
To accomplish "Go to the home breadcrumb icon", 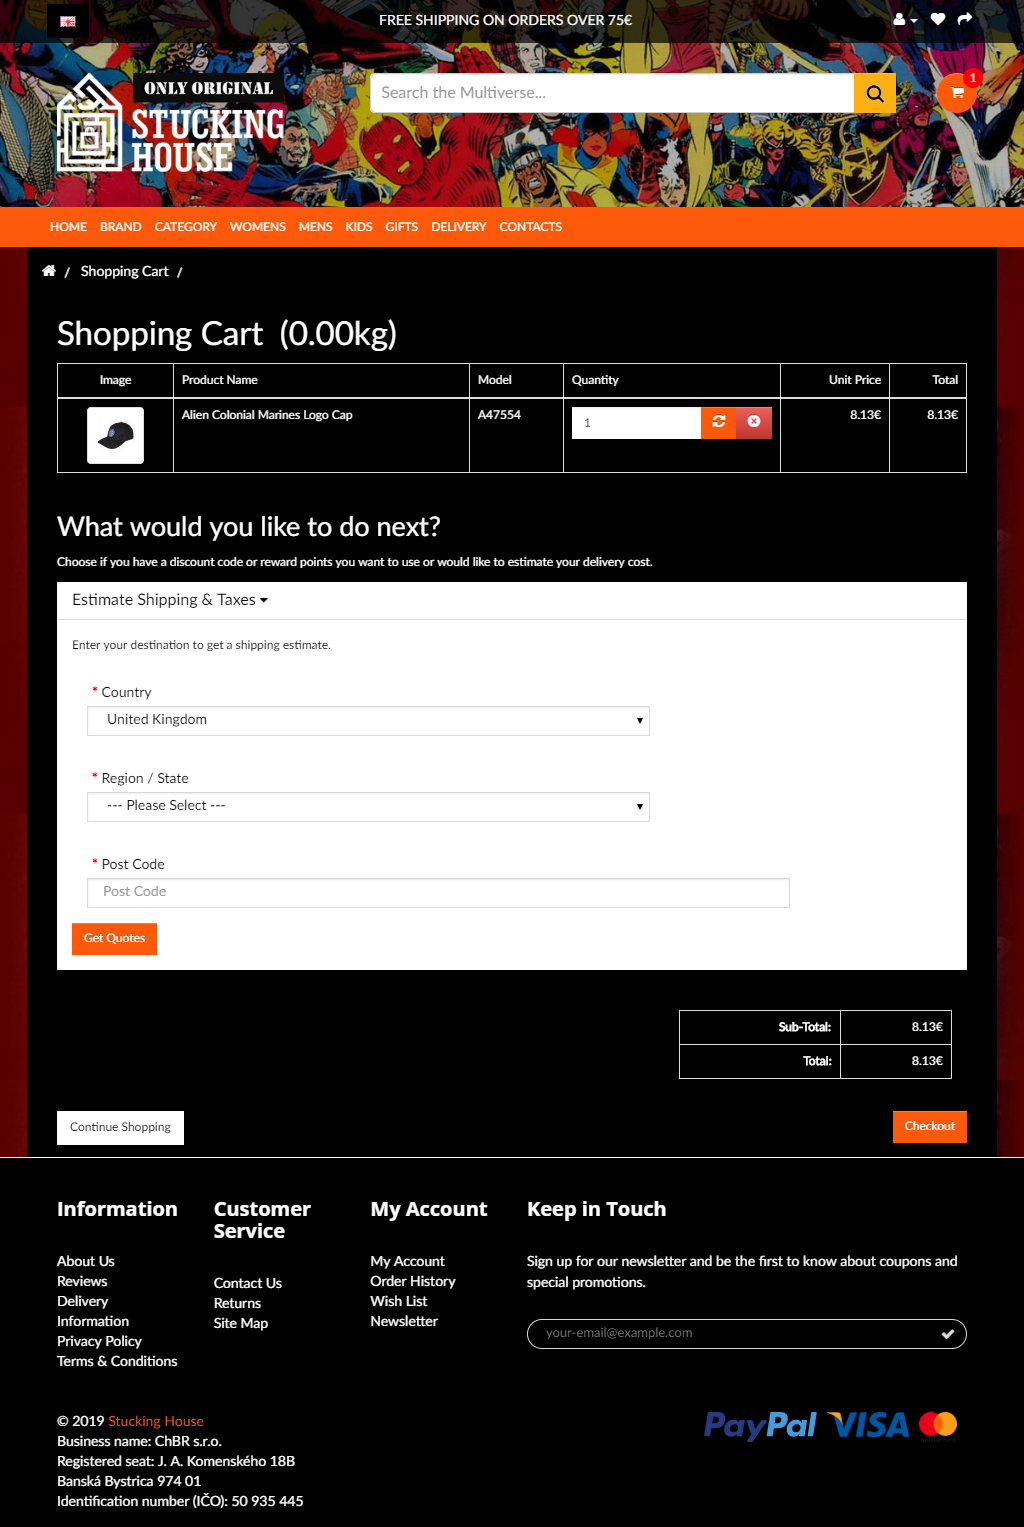I will [49, 271].
